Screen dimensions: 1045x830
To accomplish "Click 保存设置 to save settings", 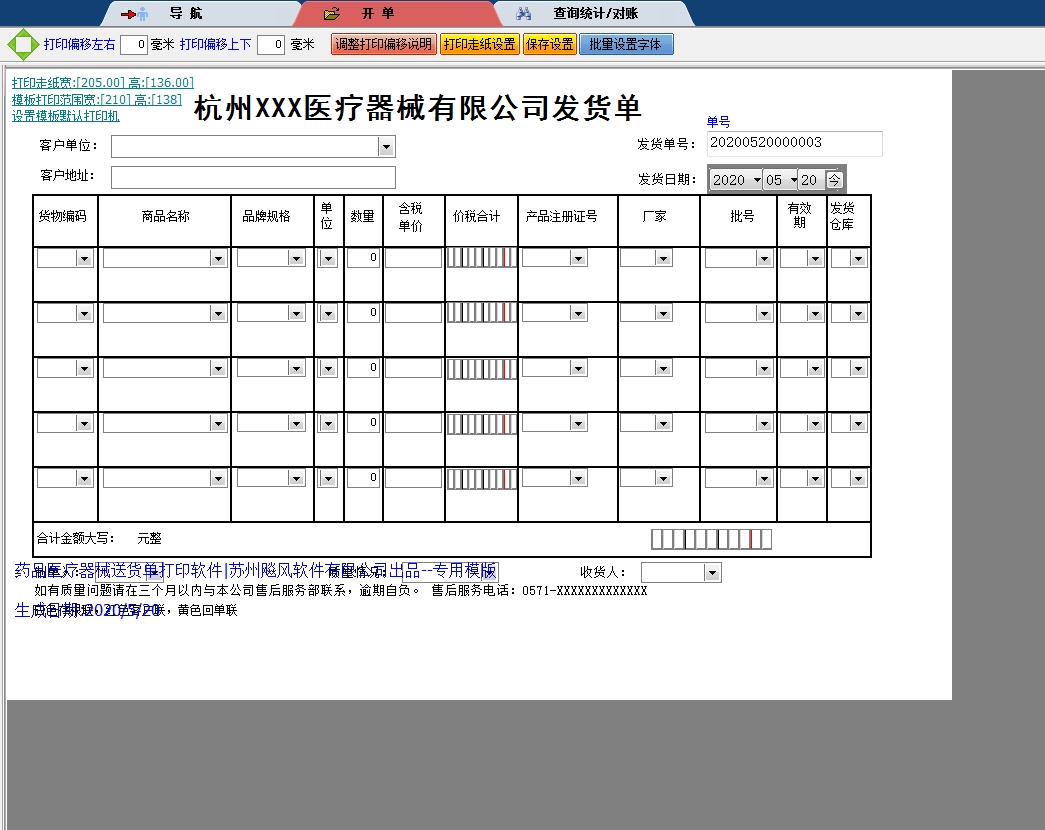I will [549, 44].
